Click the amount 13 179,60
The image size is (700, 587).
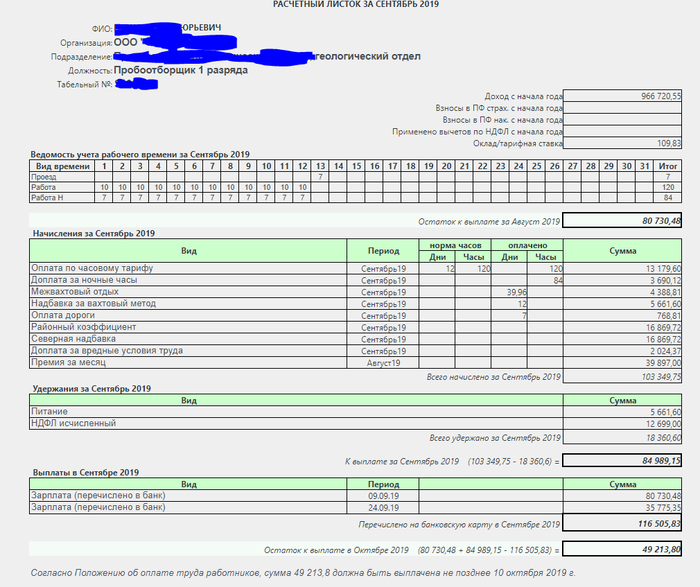click(663, 269)
